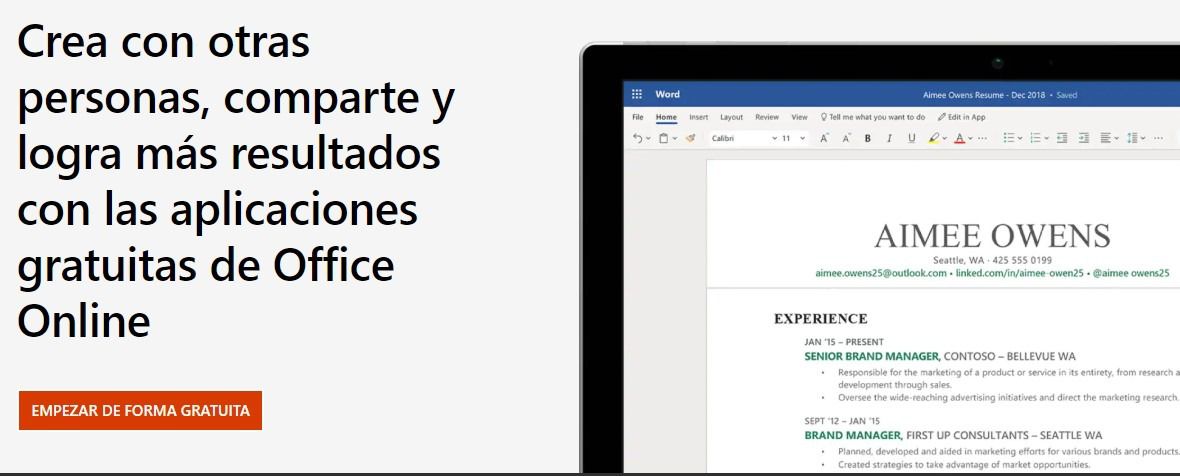Click the Grow Font icon
The image size is (1180, 476).
[825, 138]
